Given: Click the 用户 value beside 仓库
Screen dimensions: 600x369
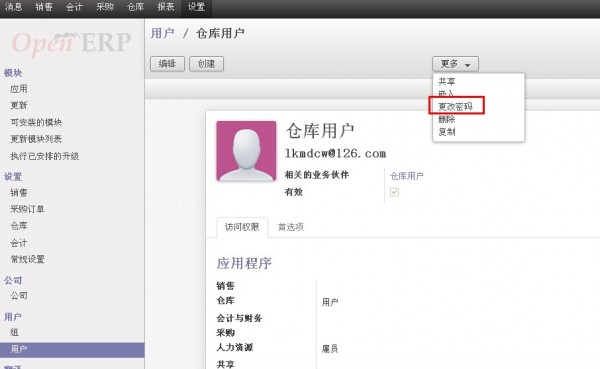Looking at the screenshot, I should (330, 302).
